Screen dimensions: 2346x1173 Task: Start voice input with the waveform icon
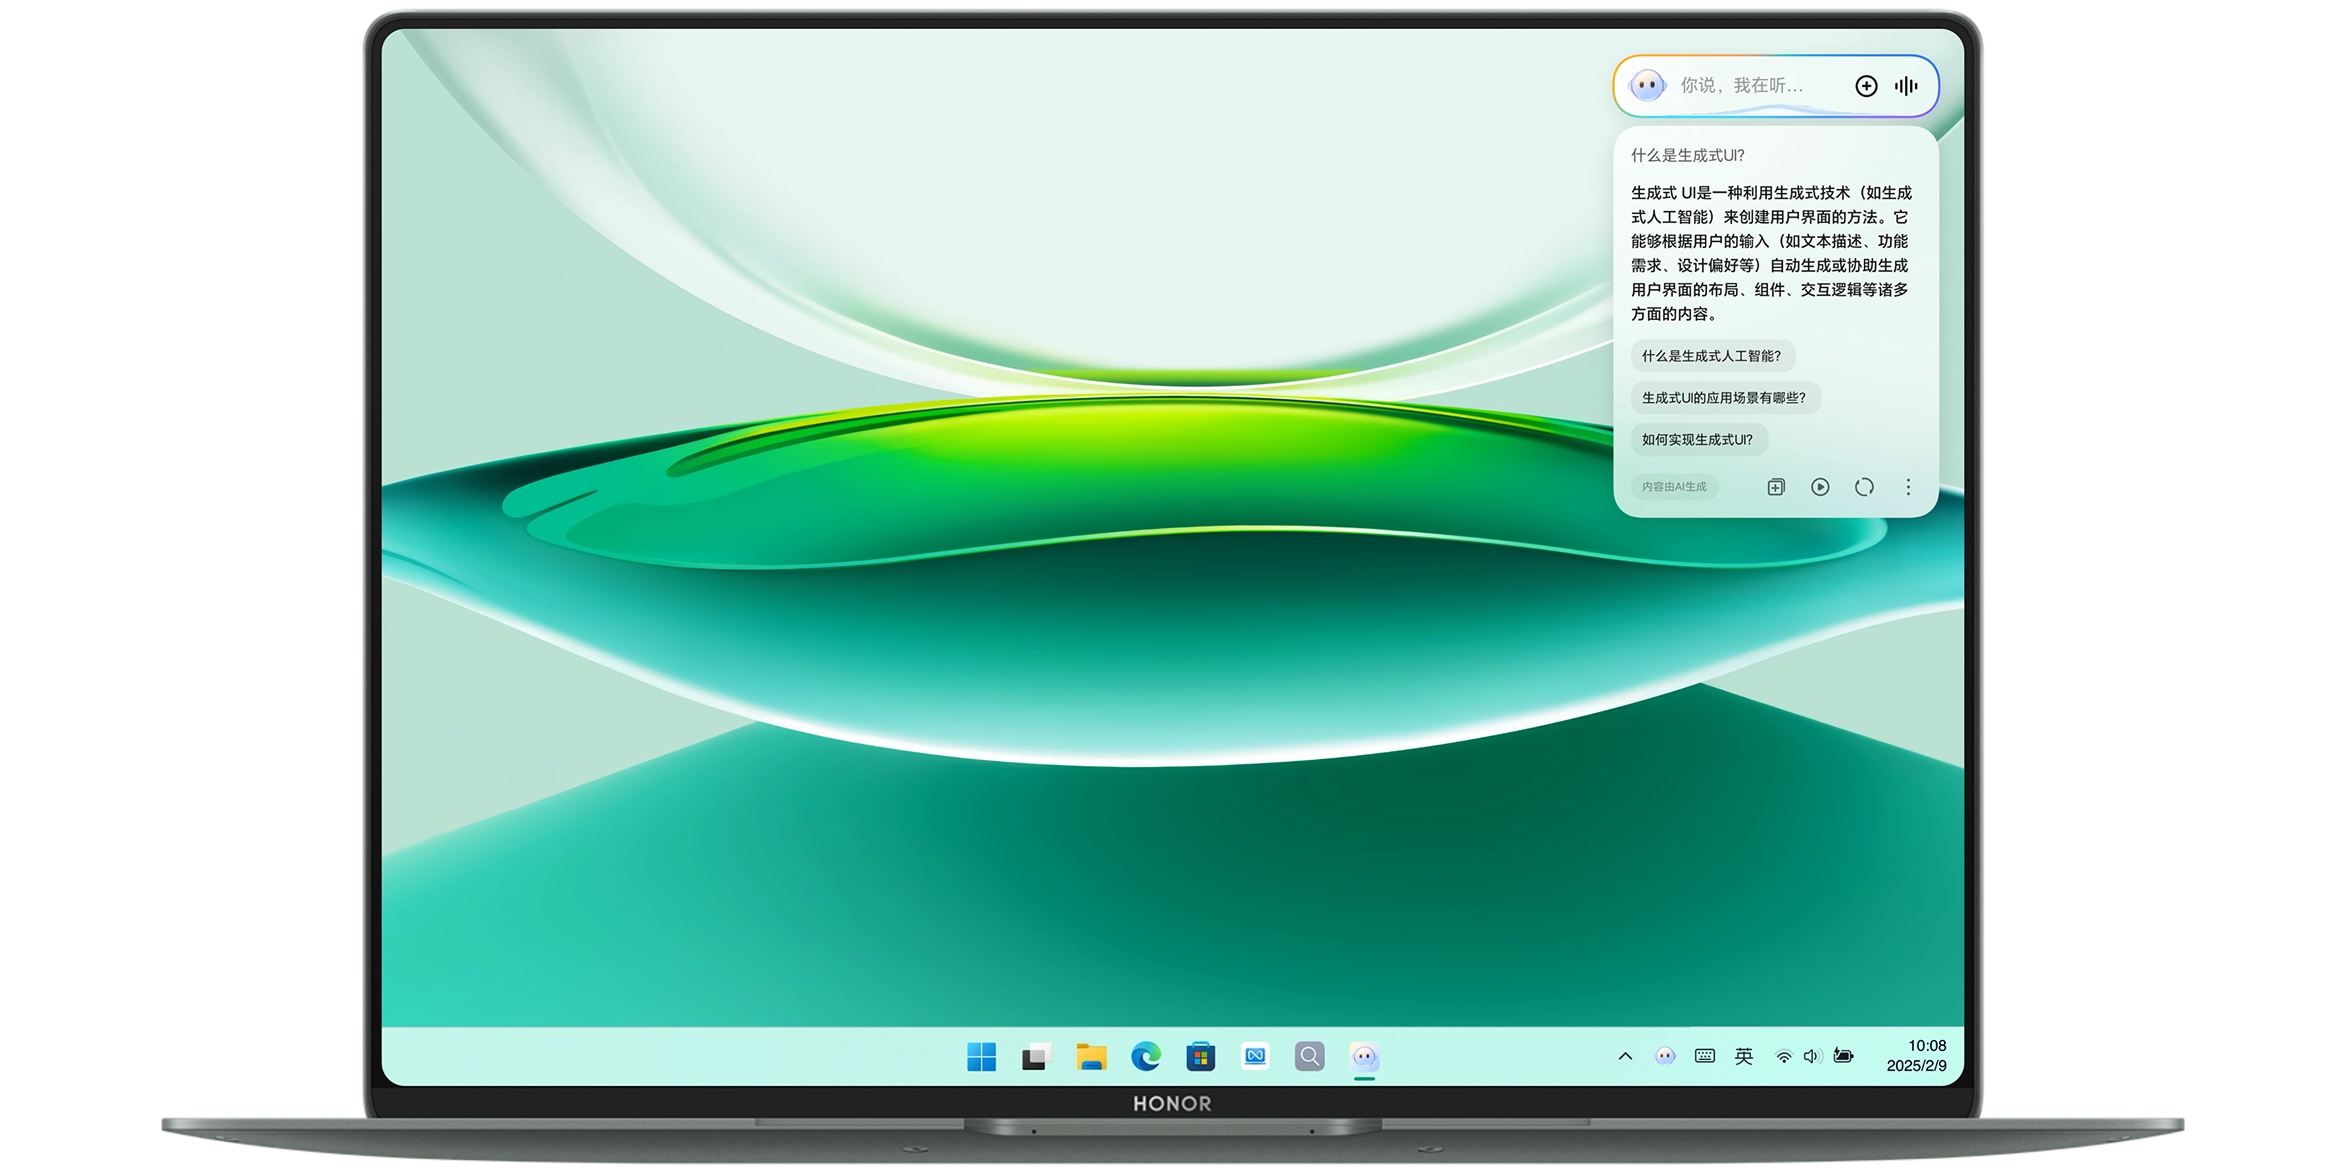coord(1906,86)
